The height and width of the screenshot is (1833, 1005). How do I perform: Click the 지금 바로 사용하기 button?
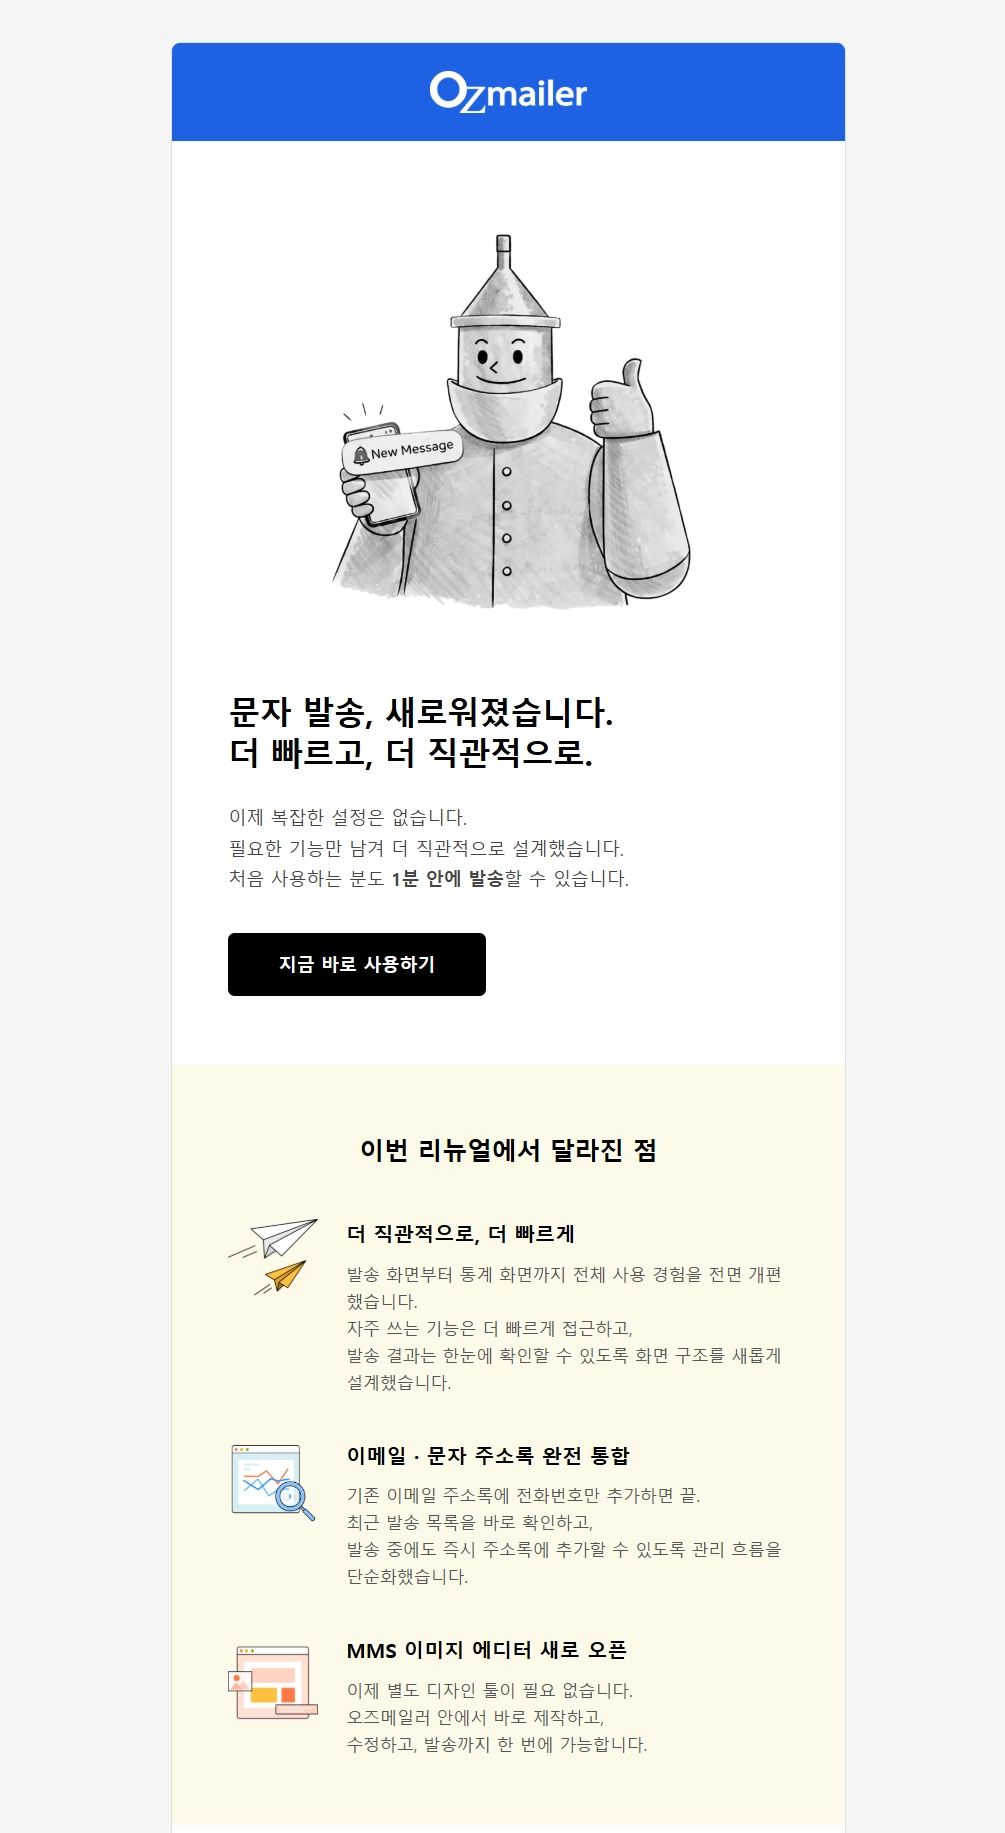(357, 964)
